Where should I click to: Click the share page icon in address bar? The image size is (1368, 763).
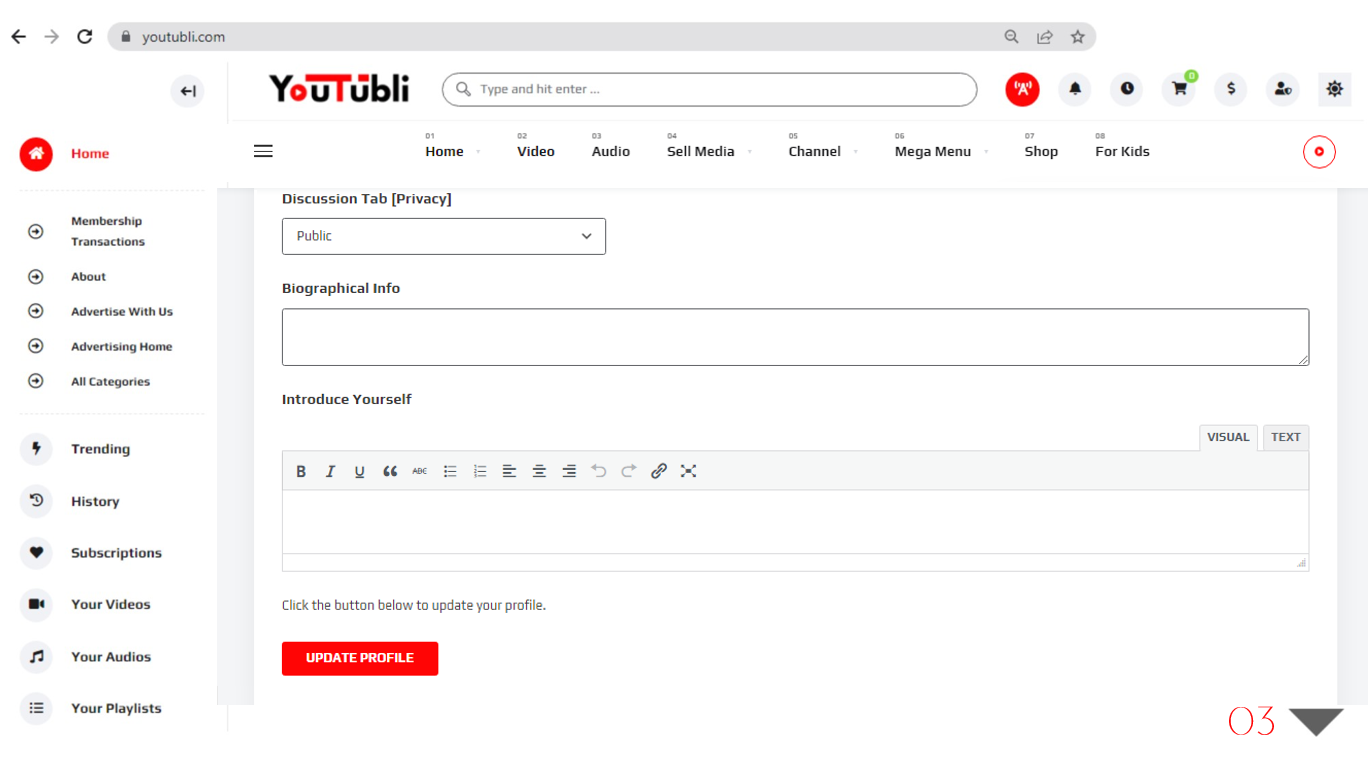(1045, 37)
